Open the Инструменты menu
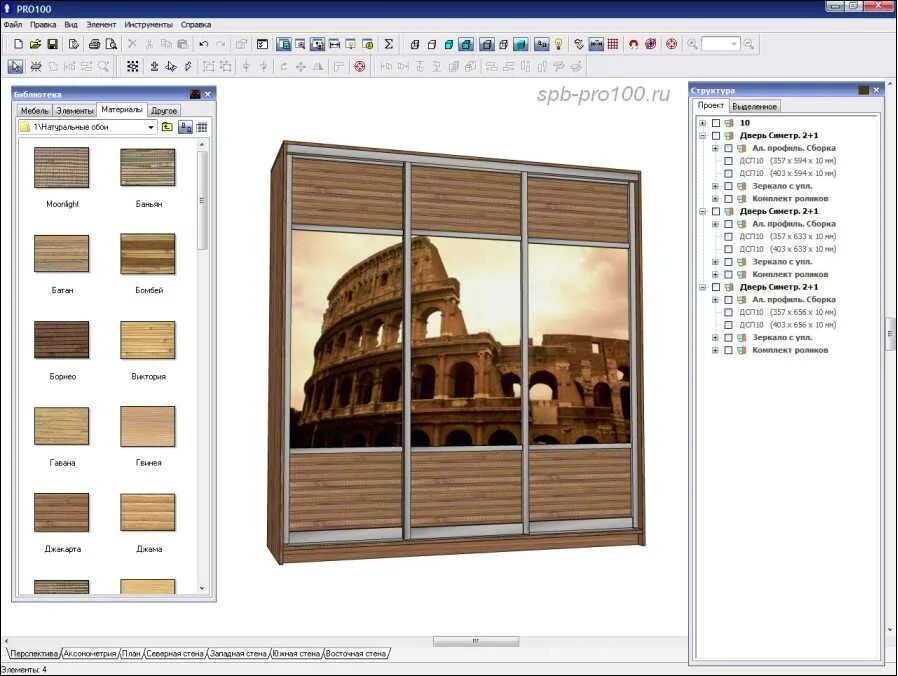The height and width of the screenshot is (676, 898). click(x=148, y=25)
